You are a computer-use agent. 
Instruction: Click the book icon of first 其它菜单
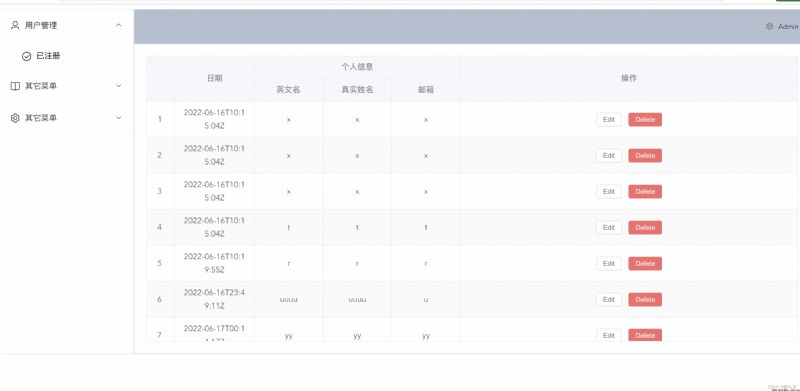click(15, 86)
